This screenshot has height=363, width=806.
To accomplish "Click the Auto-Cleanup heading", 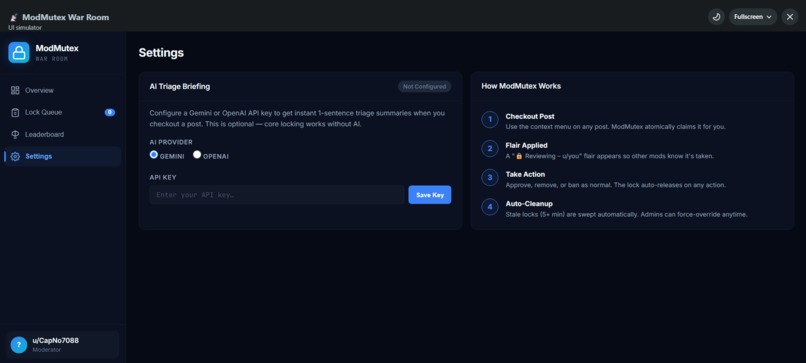I will pyautogui.click(x=529, y=204).
